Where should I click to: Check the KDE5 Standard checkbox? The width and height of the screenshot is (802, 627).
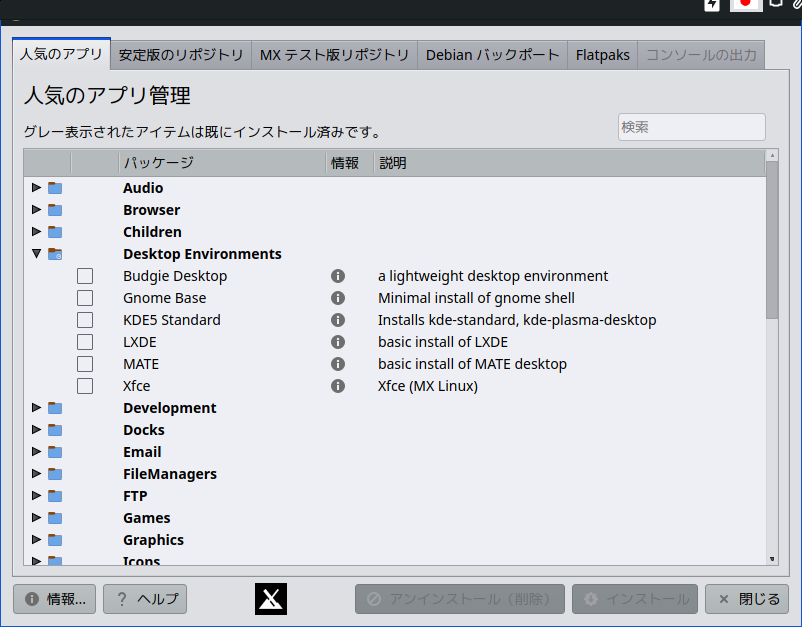pyautogui.click(x=85, y=320)
